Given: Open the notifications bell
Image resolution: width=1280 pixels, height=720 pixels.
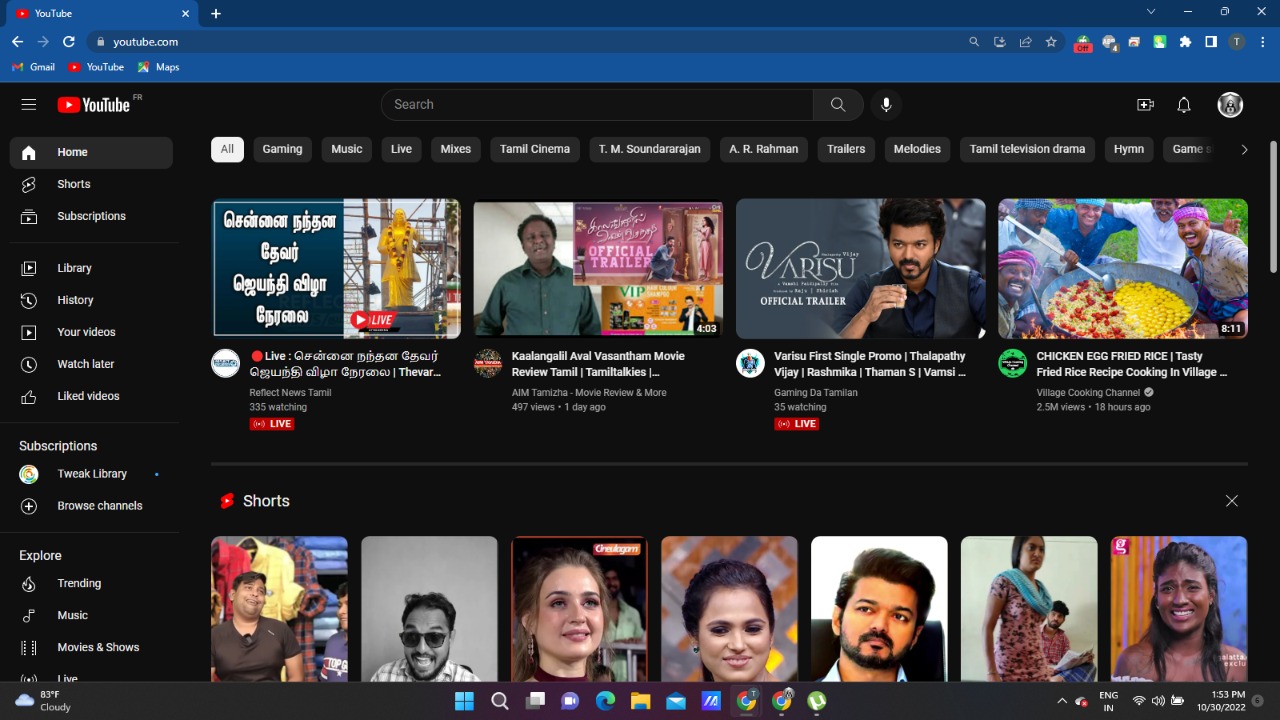Looking at the screenshot, I should coord(1184,105).
